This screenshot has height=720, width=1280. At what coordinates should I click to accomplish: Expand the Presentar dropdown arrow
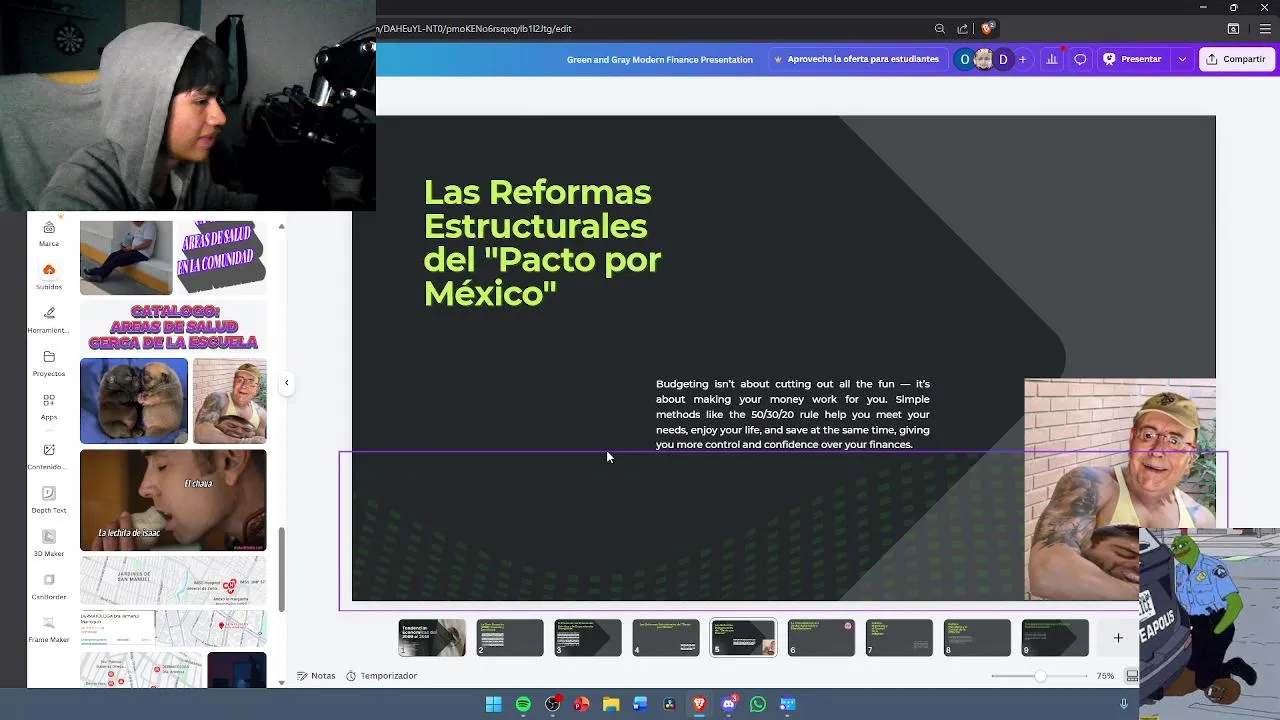1182,59
